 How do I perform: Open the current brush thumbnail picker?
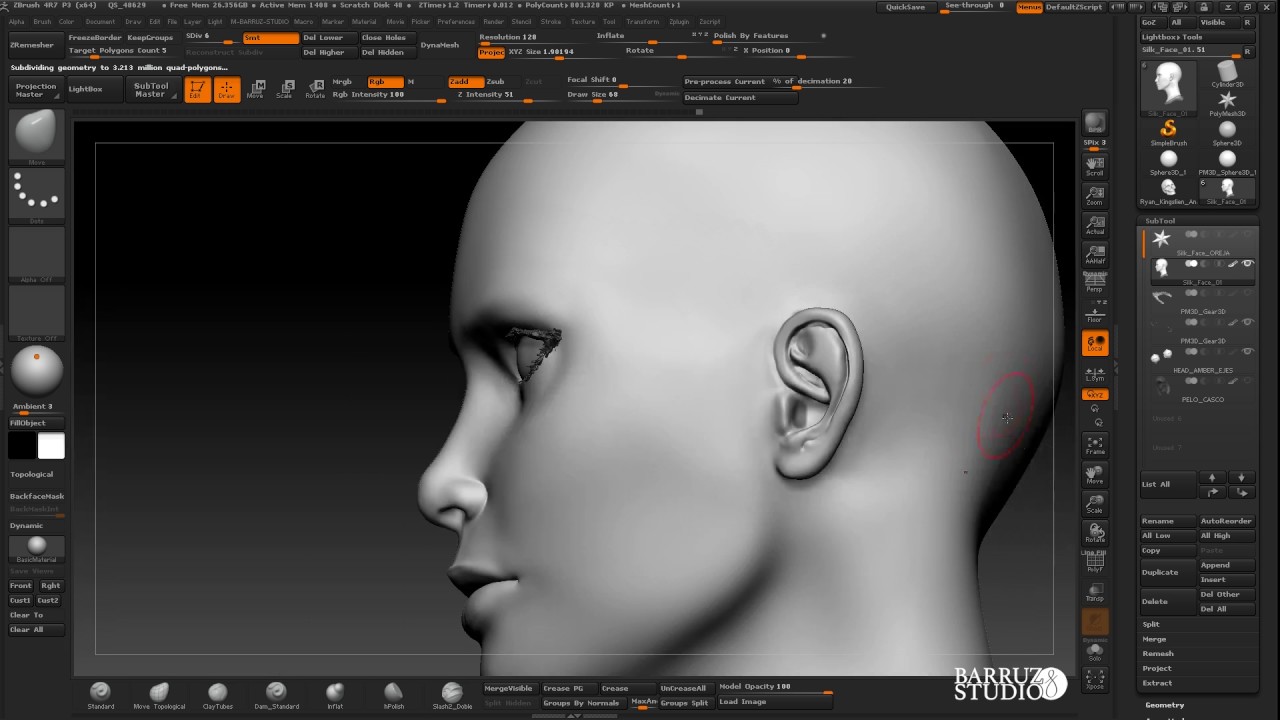click(x=37, y=137)
